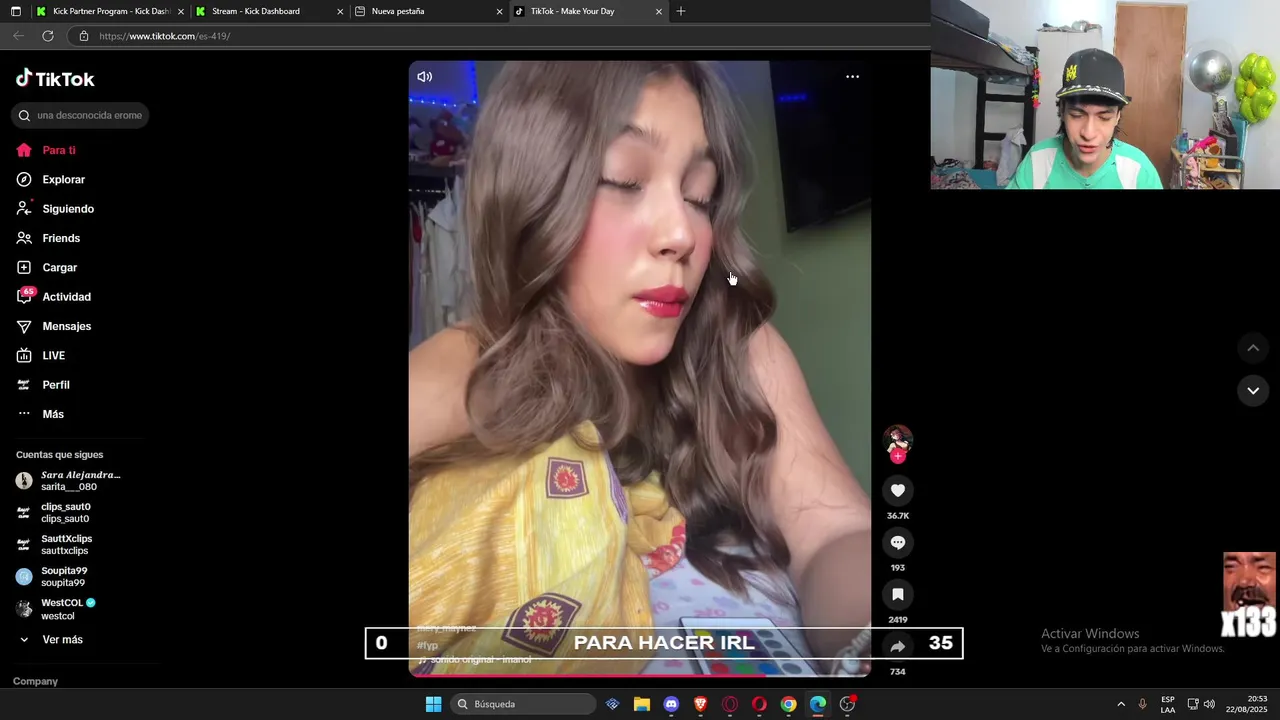1280x720 pixels.
Task: Open OBS icon with red badge
Action: click(848, 704)
